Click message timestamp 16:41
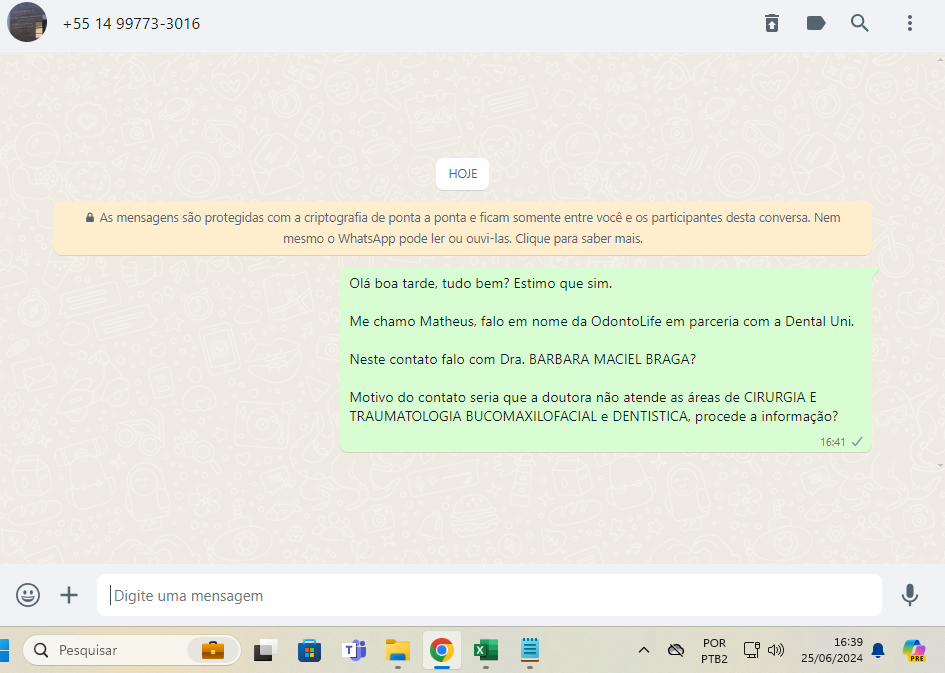This screenshot has width=945, height=673. pos(832,442)
